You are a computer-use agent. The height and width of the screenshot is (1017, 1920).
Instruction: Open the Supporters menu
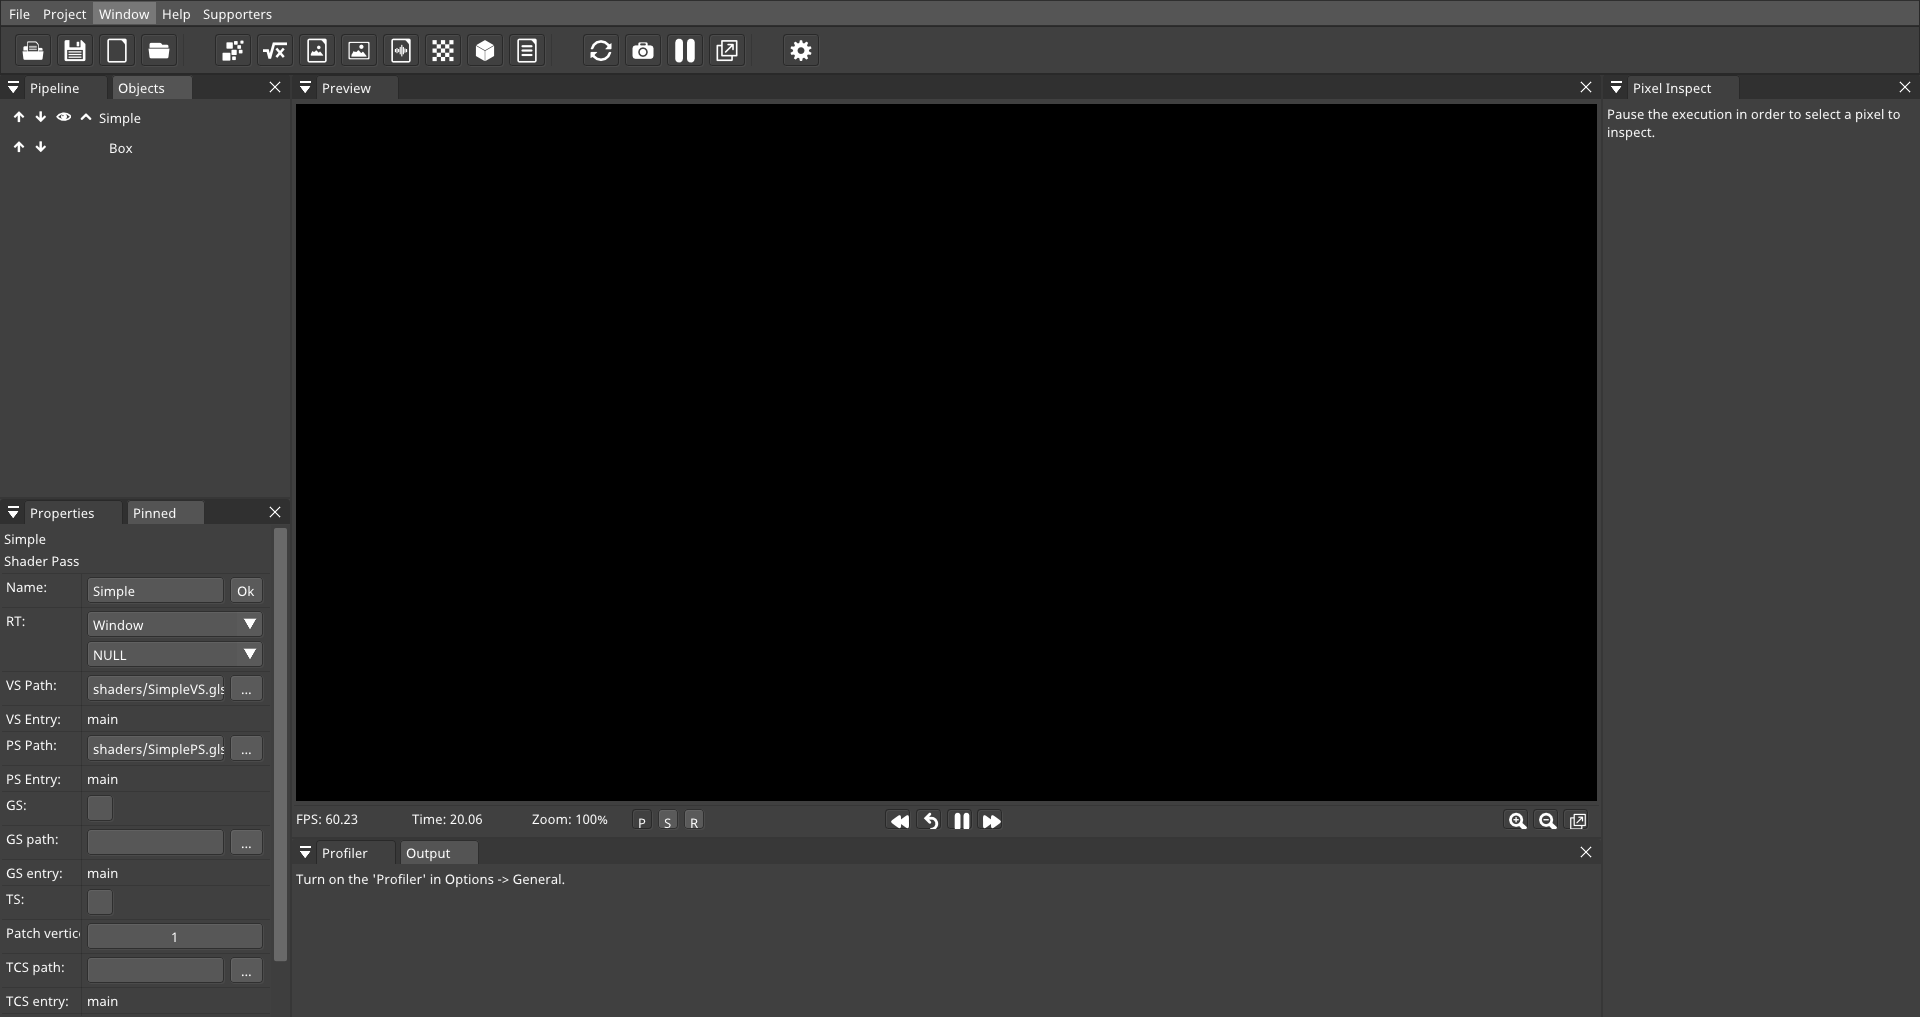point(236,13)
